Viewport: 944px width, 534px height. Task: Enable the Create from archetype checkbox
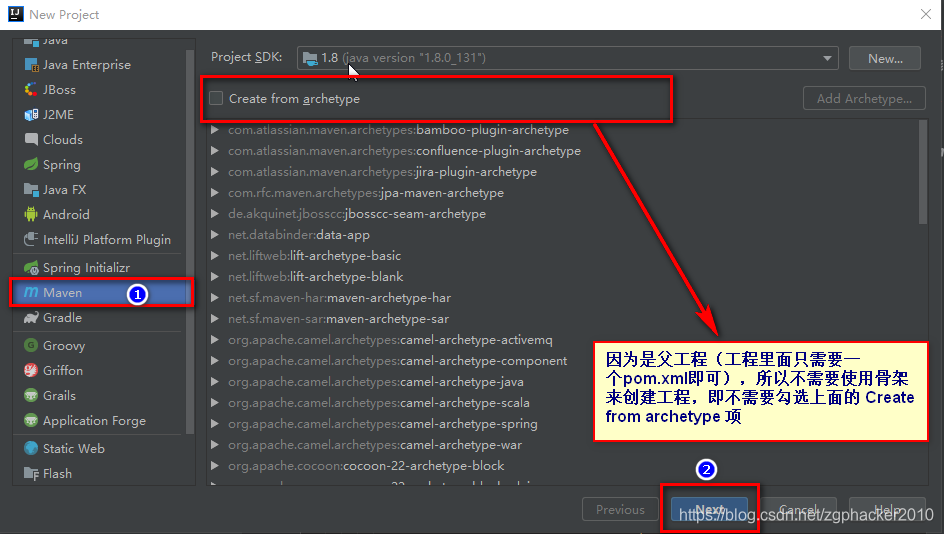click(x=216, y=98)
